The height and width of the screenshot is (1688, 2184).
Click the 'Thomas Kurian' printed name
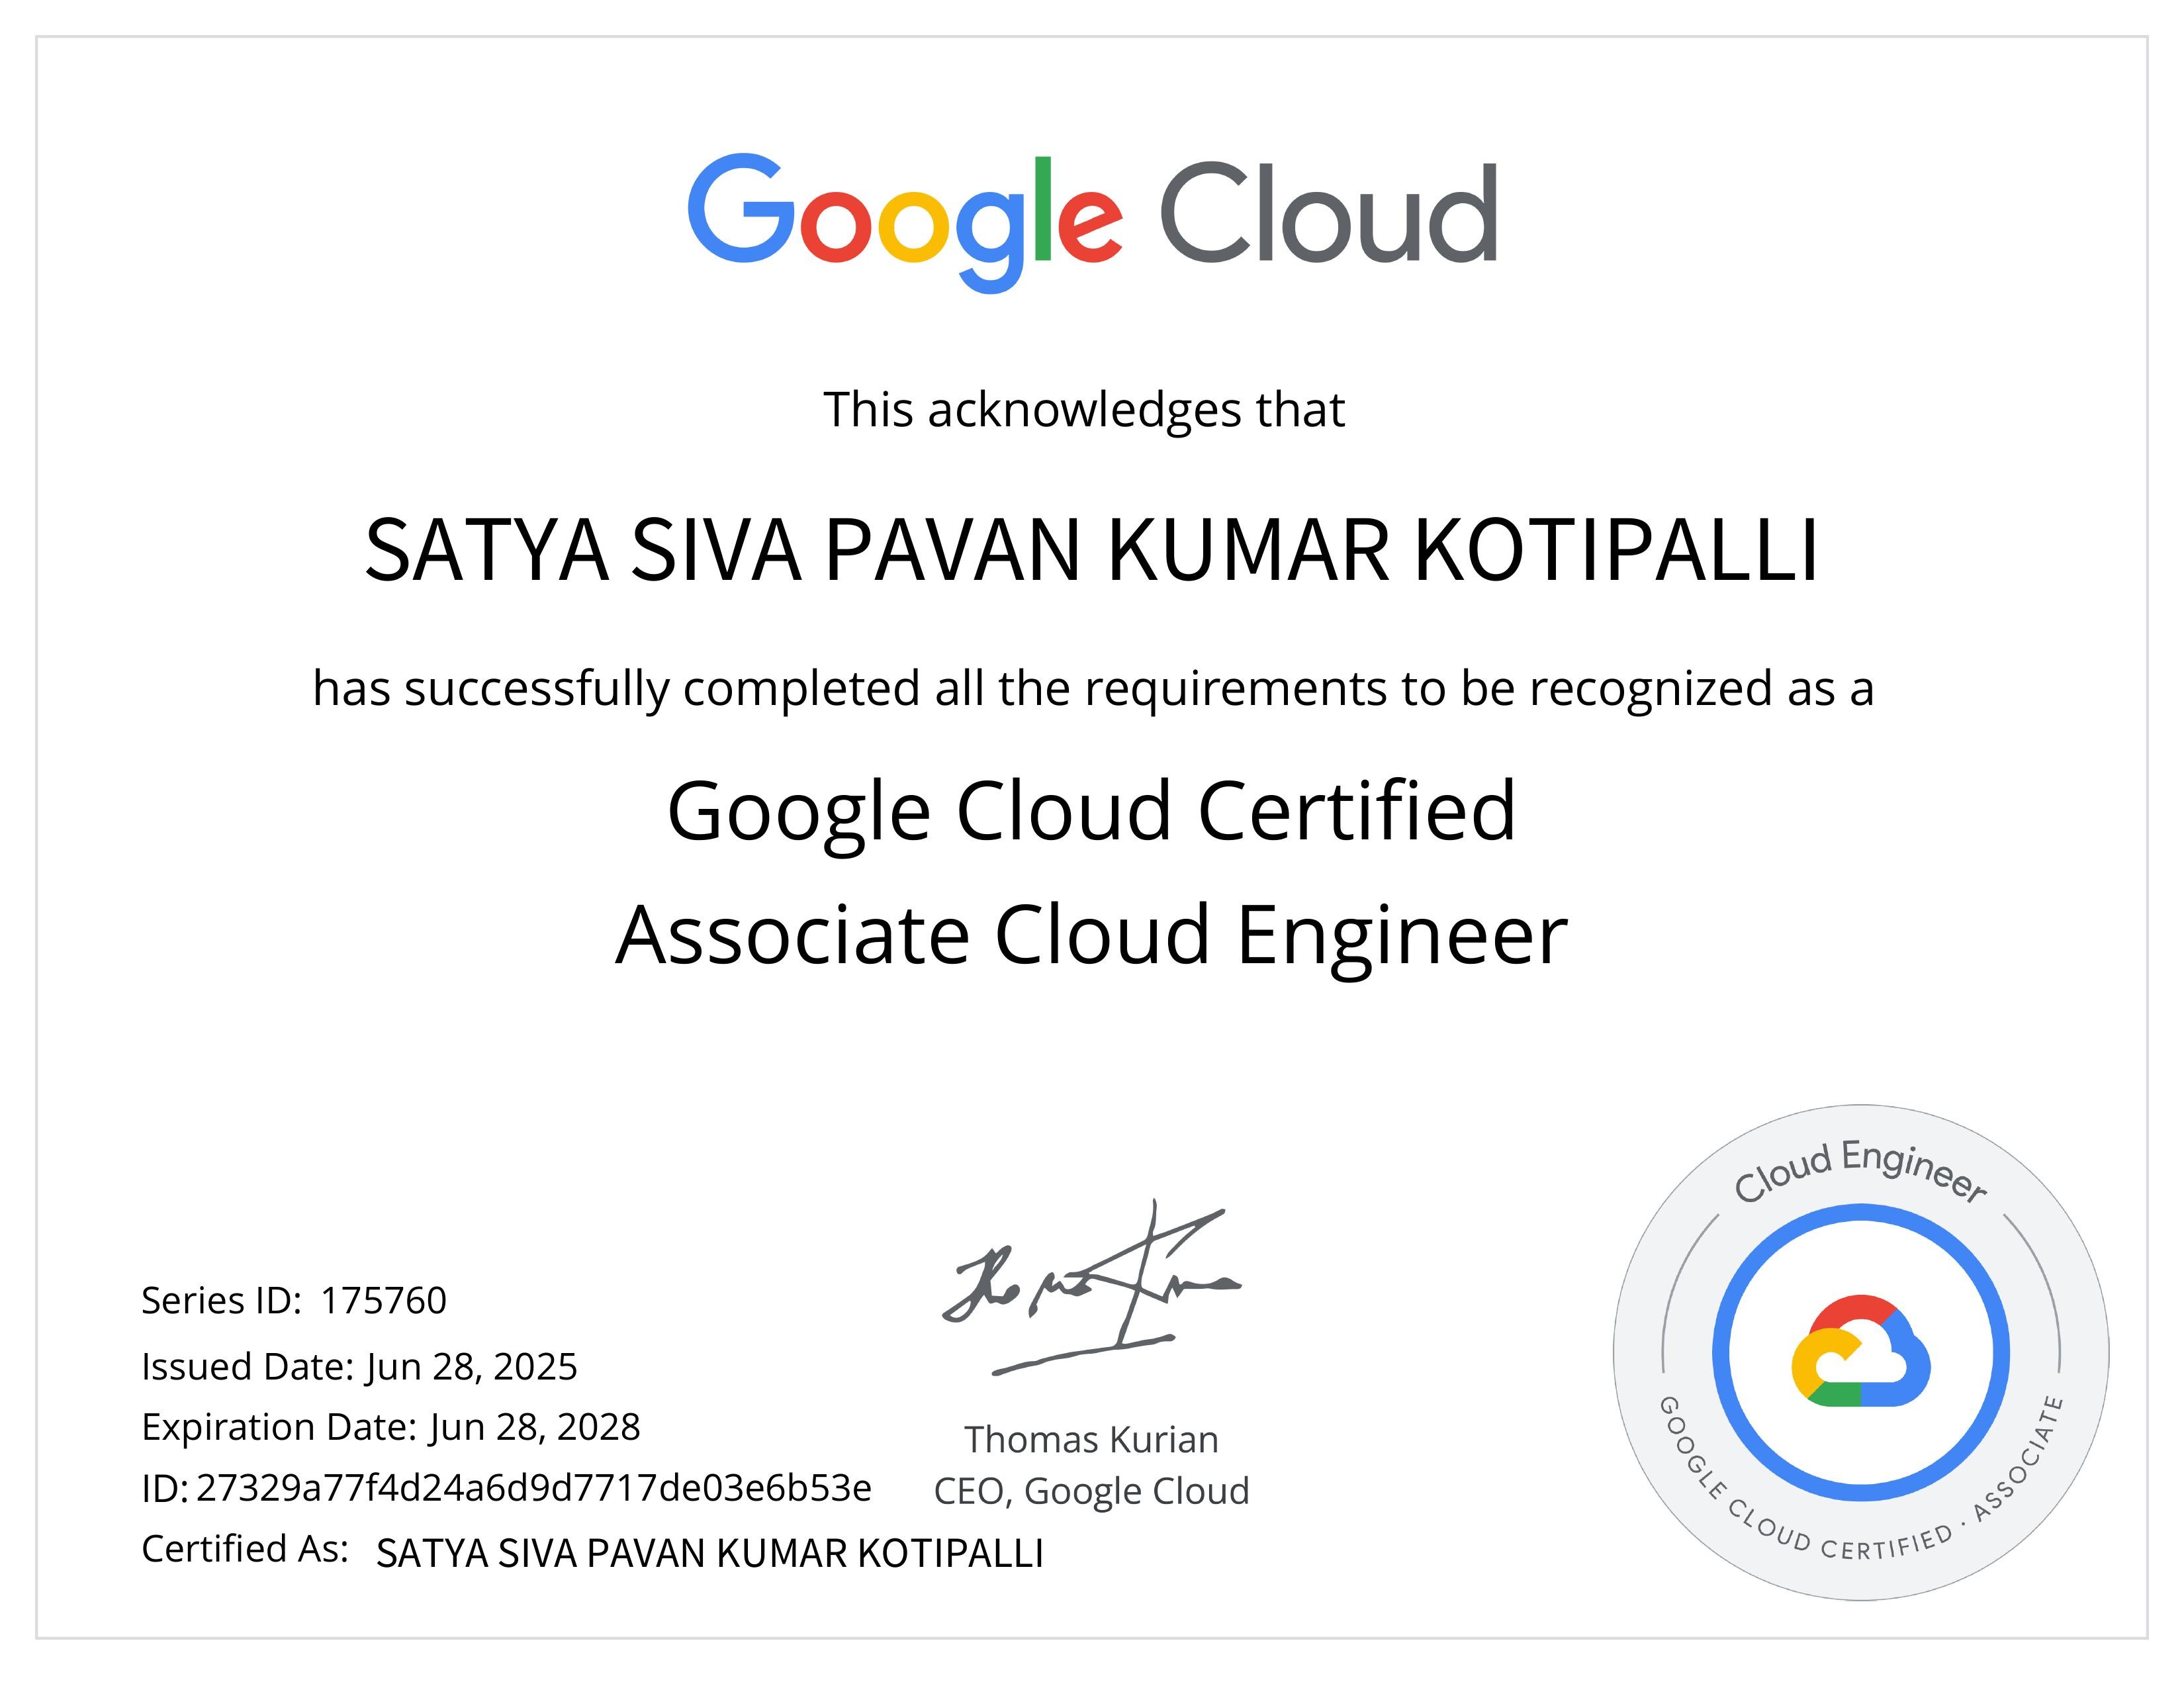pos(1091,1440)
